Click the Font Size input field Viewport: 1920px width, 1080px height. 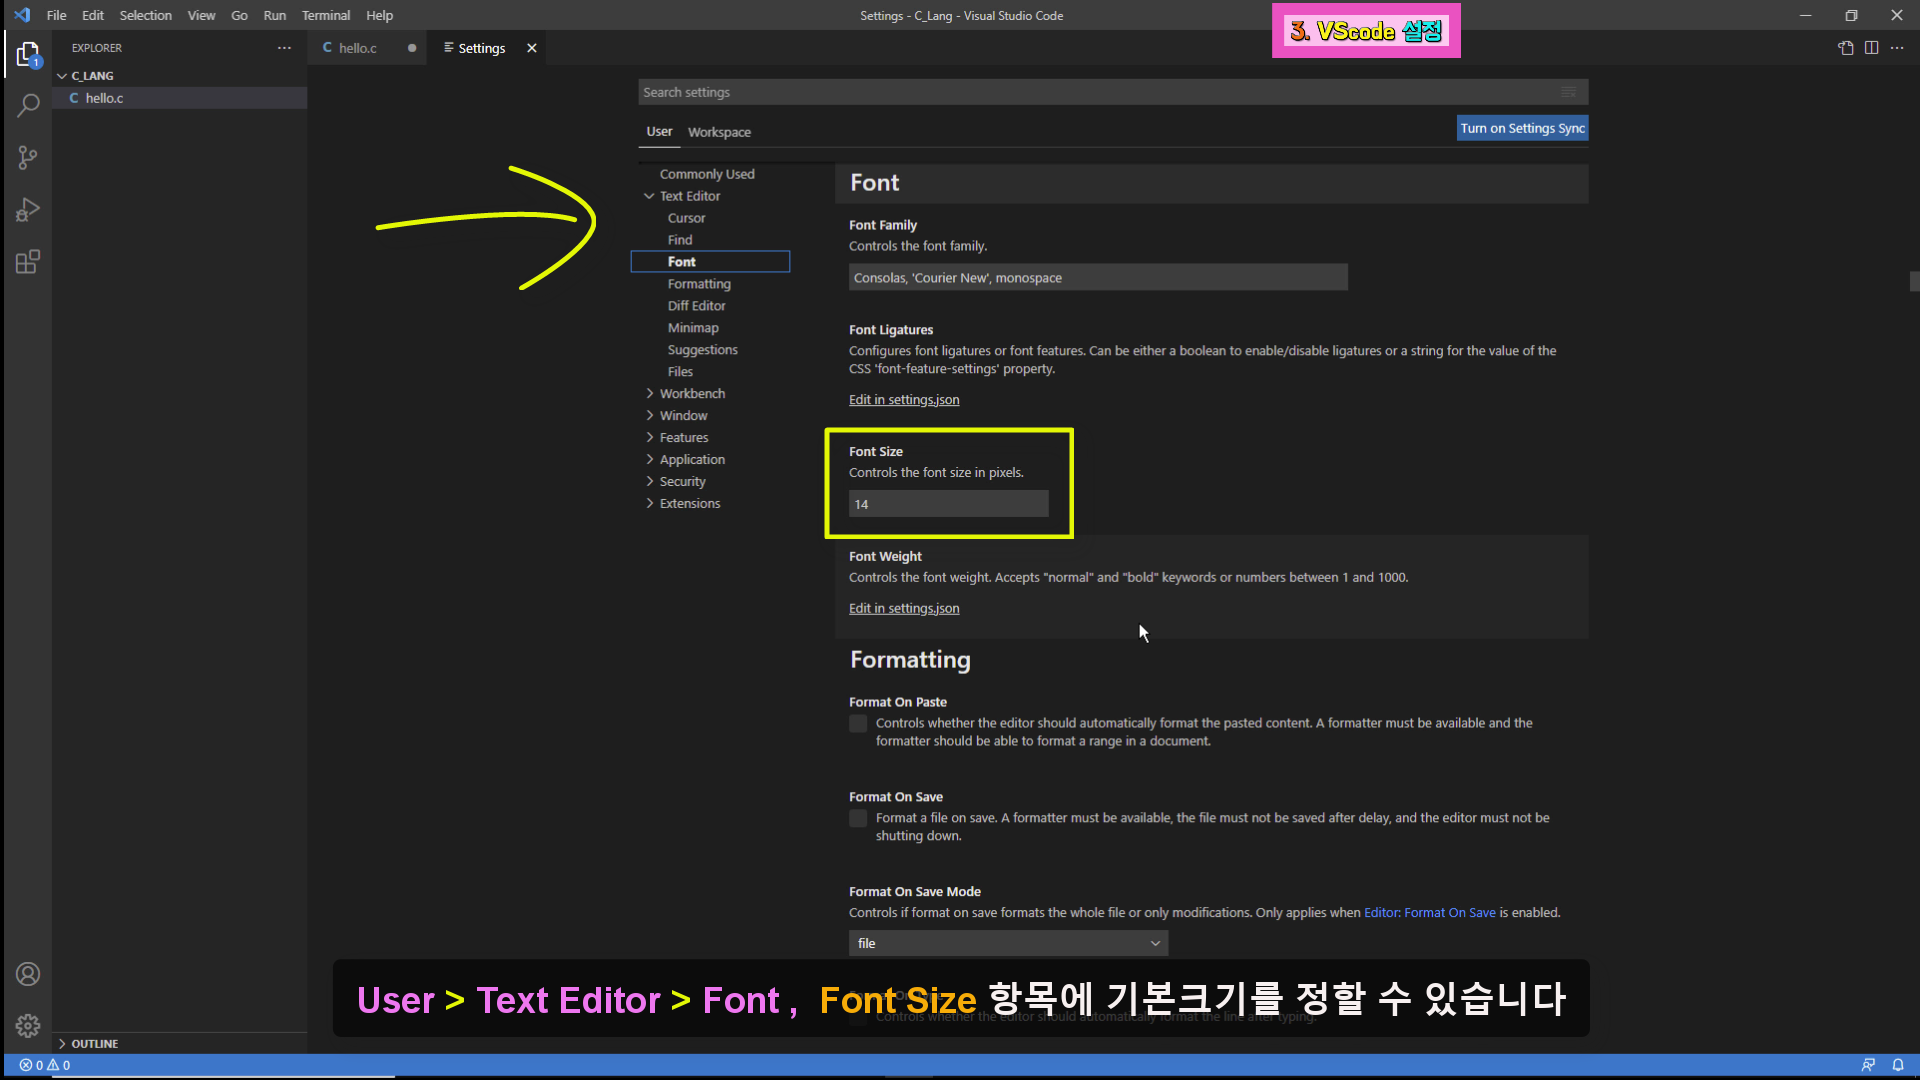click(x=948, y=504)
